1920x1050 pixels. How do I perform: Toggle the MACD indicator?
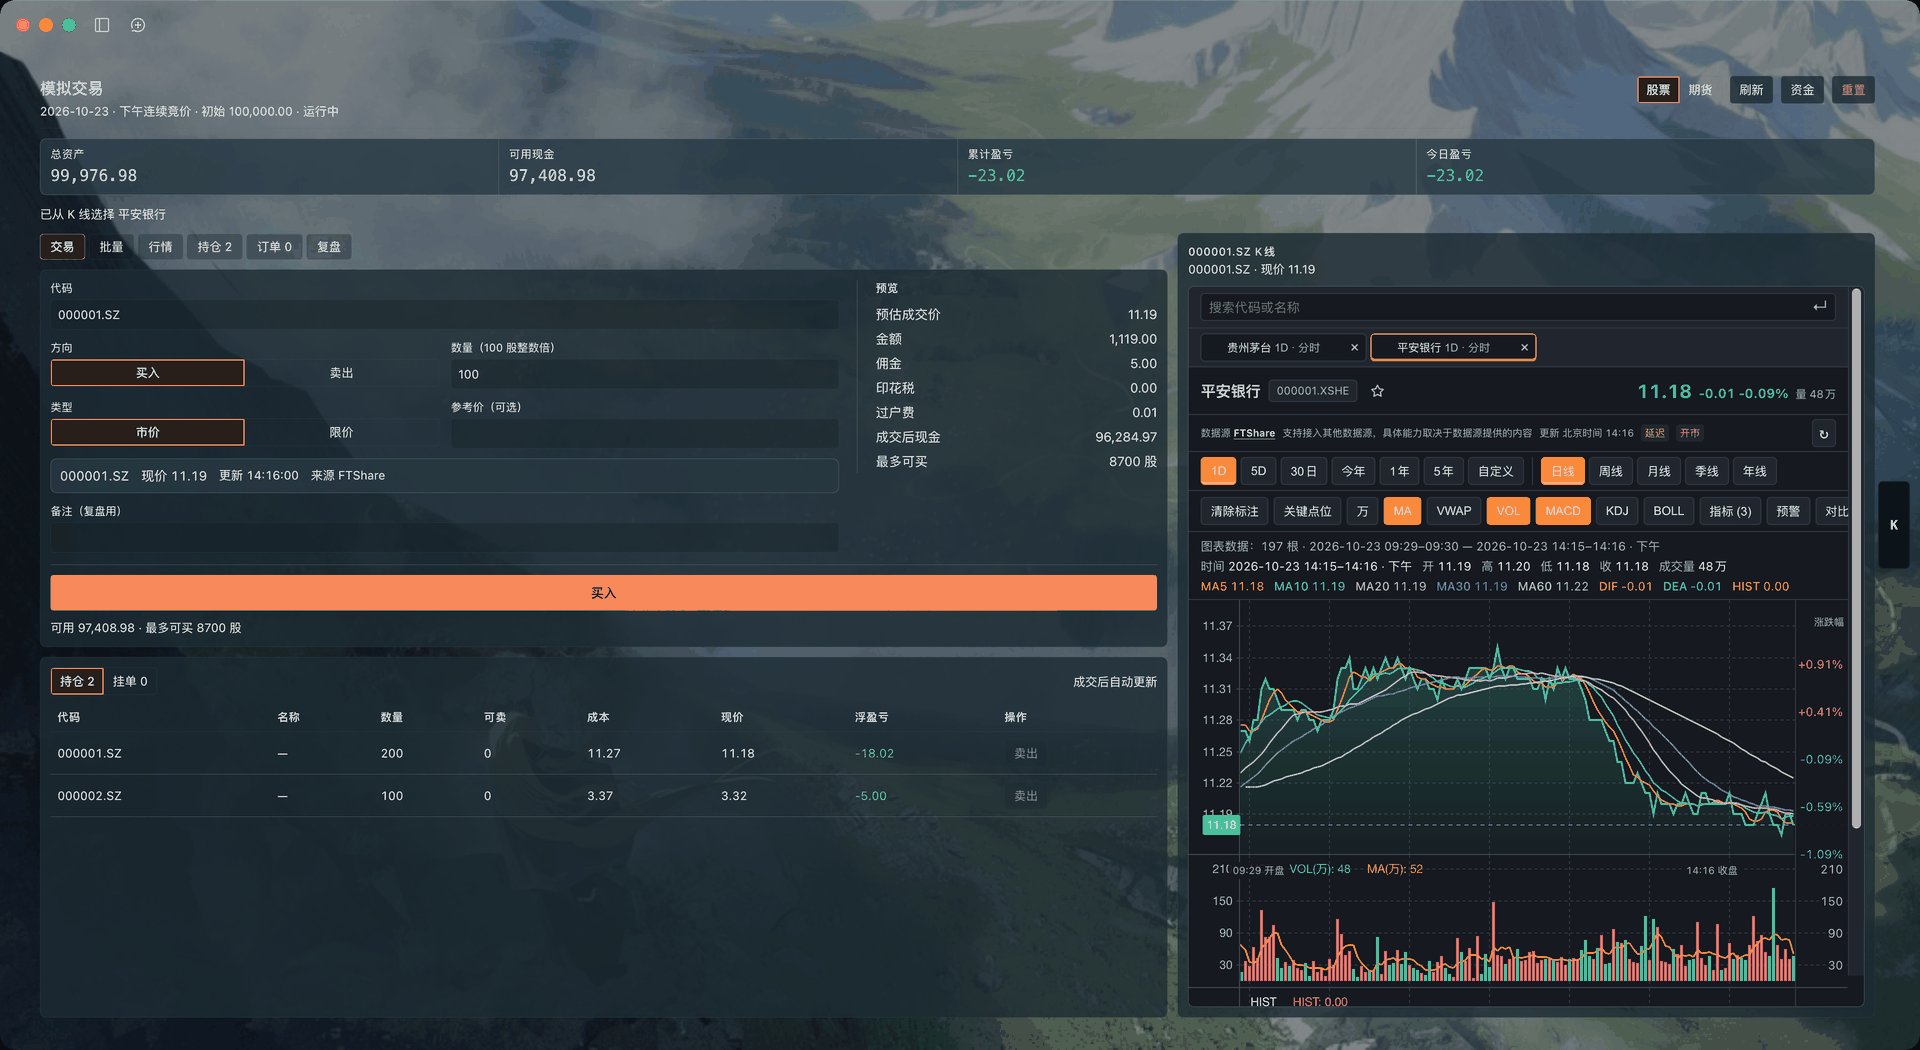coord(1562,511)
